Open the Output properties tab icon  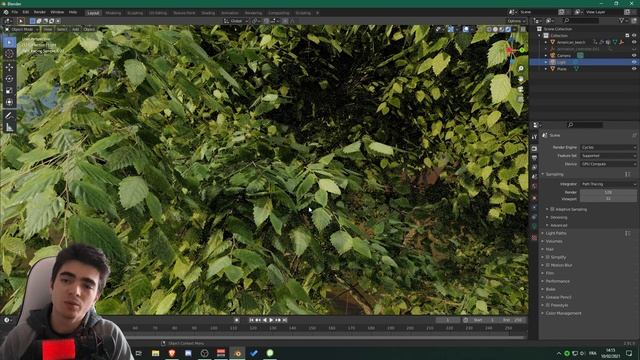[x=534, y=158]
